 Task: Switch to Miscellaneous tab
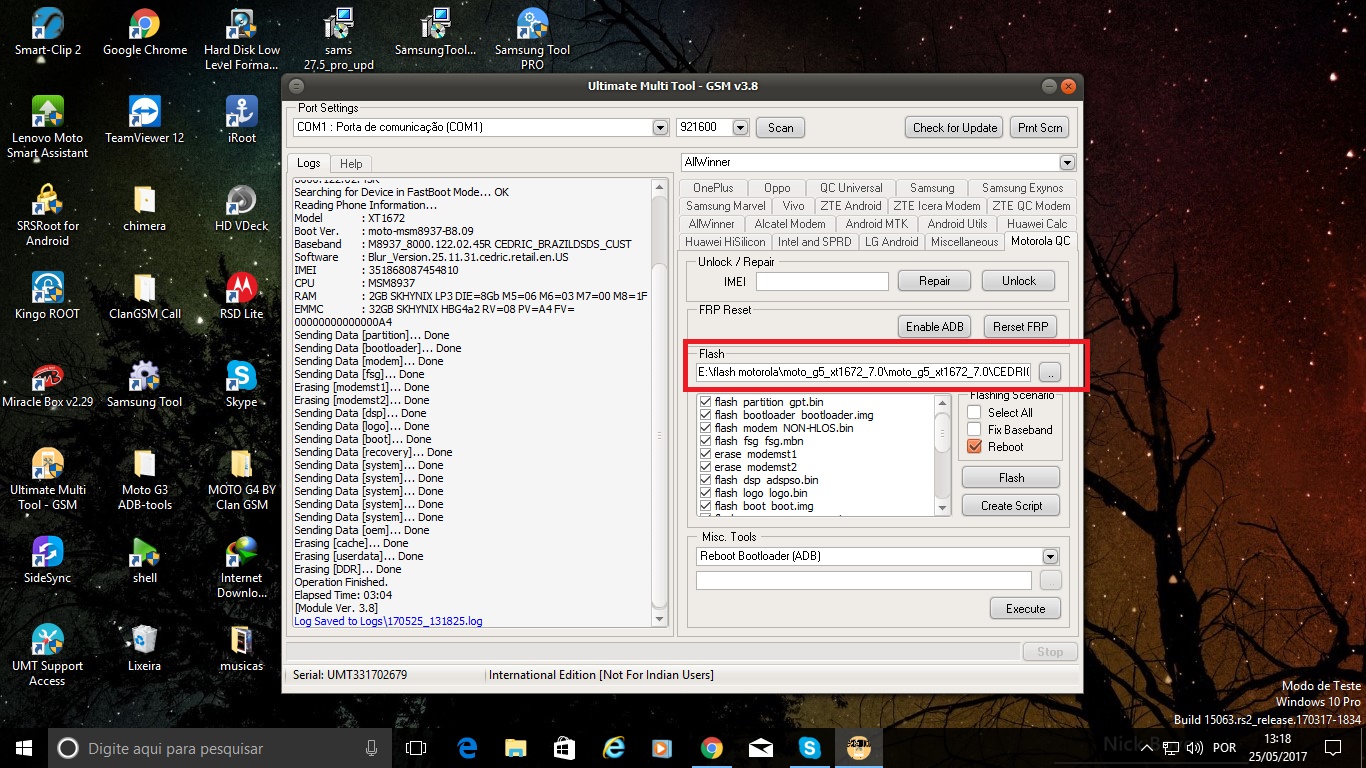[964, 242]
